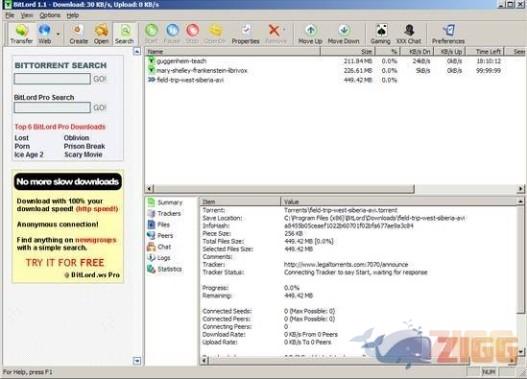Switch to the Statistics details tab
The height and width of the screenshot is (379, 527).
(x=165, y=269)
